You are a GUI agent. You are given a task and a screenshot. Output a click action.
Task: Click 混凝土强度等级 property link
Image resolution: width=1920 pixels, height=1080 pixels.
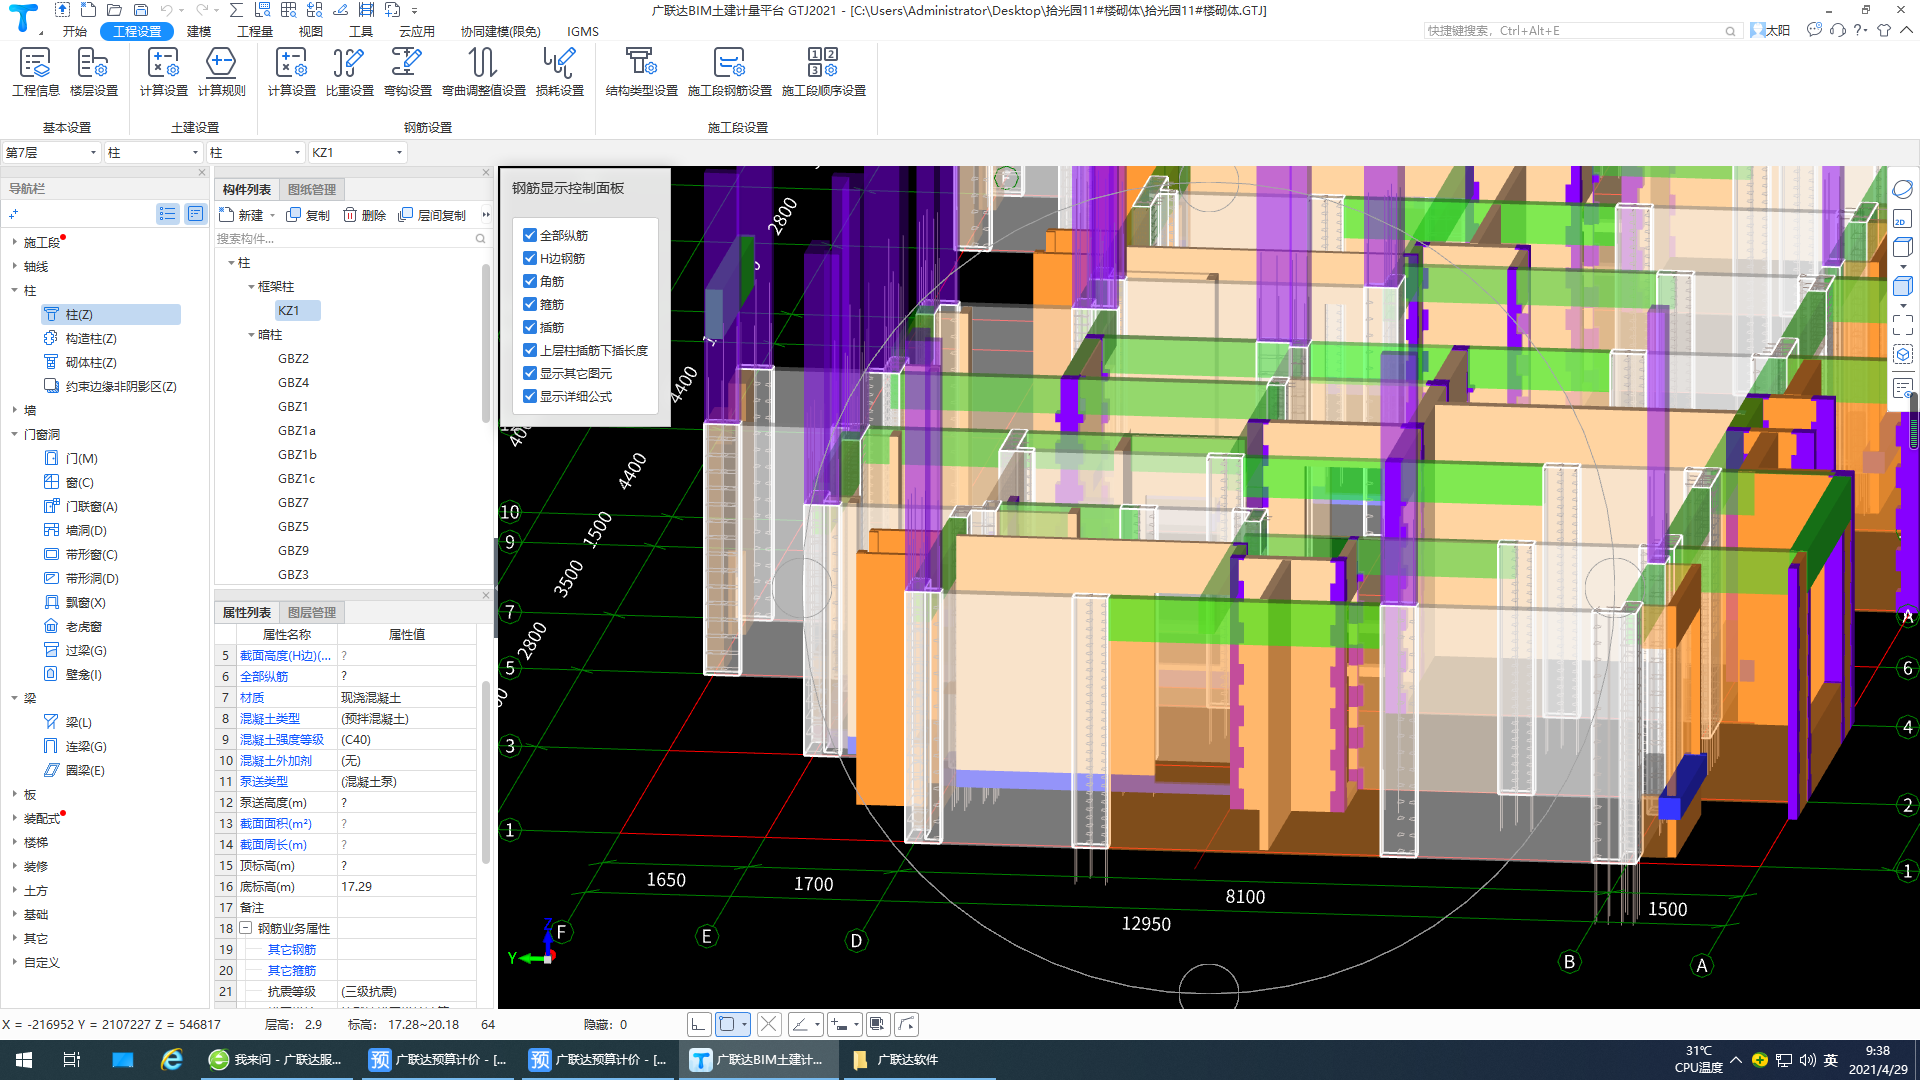click(x=282, y=740)
